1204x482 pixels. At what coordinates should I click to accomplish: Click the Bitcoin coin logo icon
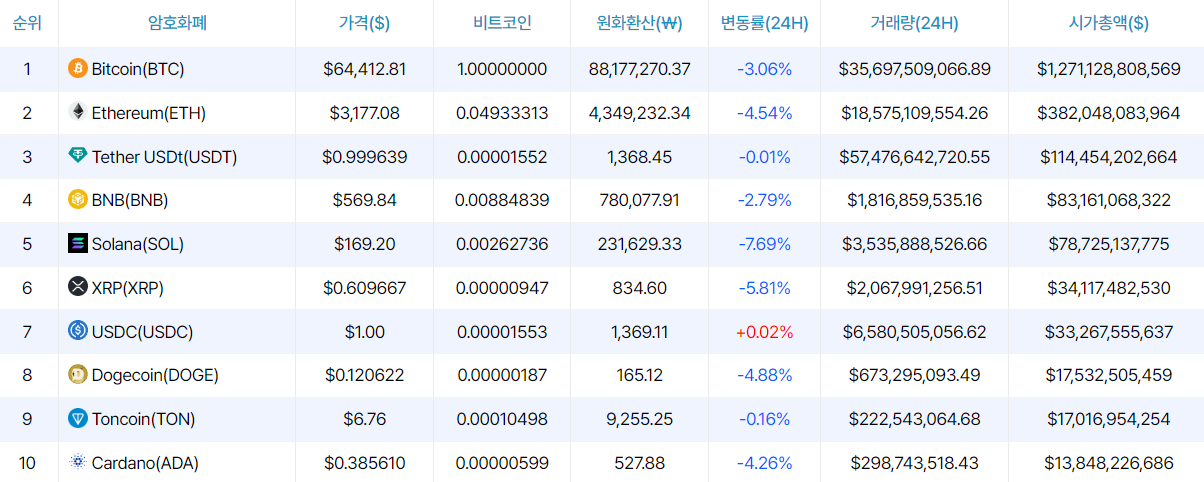[78, 69]
